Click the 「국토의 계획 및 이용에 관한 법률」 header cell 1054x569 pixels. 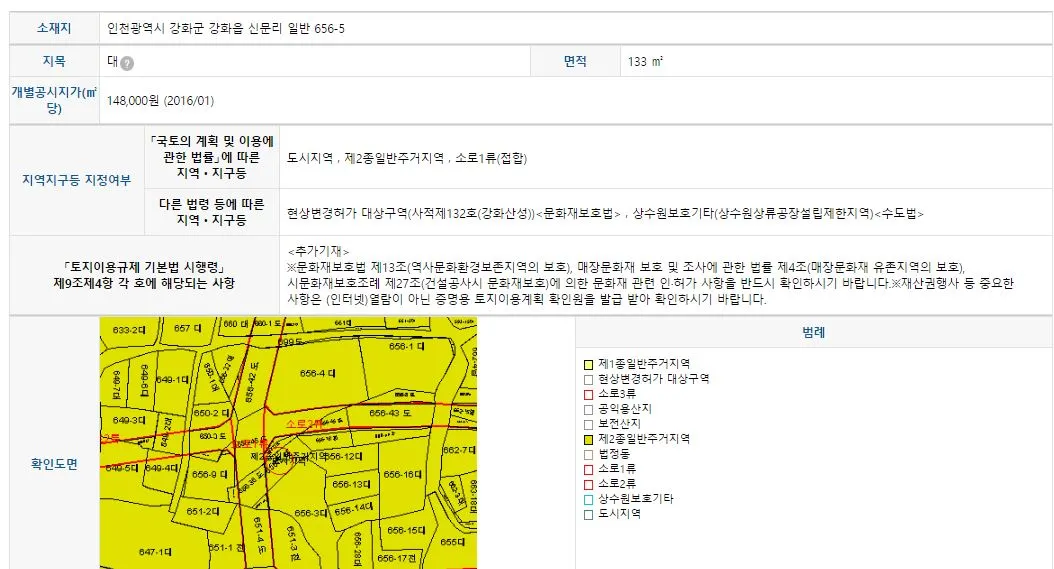tap(212, 157)
